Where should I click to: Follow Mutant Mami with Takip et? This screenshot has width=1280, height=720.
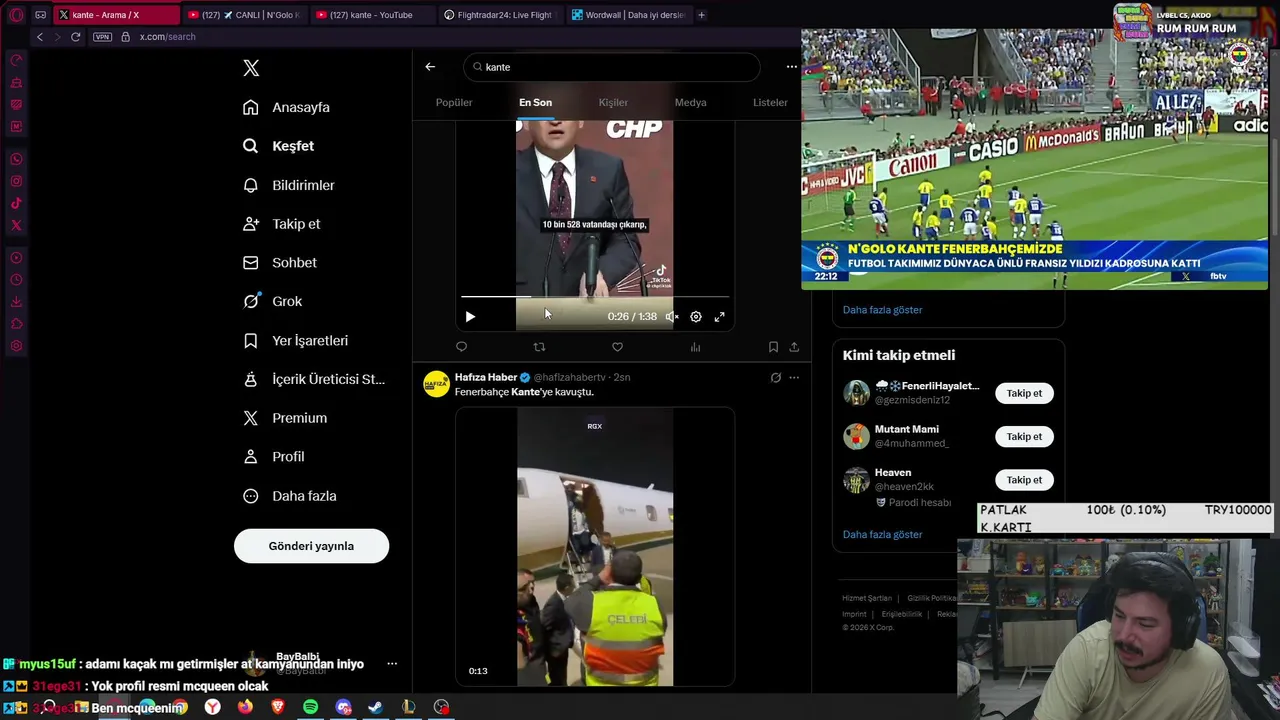(1024, 436)
